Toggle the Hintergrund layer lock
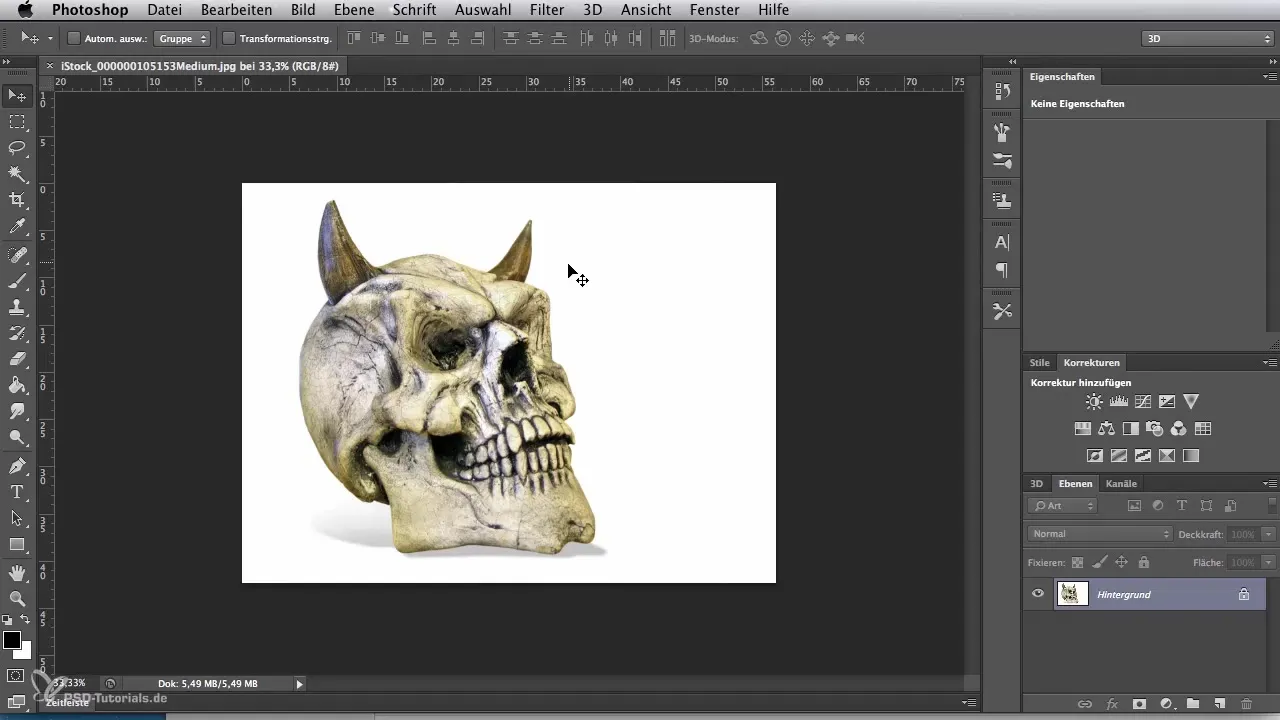Image resolution: width=1280 pixels, height=720 pixels. click(1244, 594)
